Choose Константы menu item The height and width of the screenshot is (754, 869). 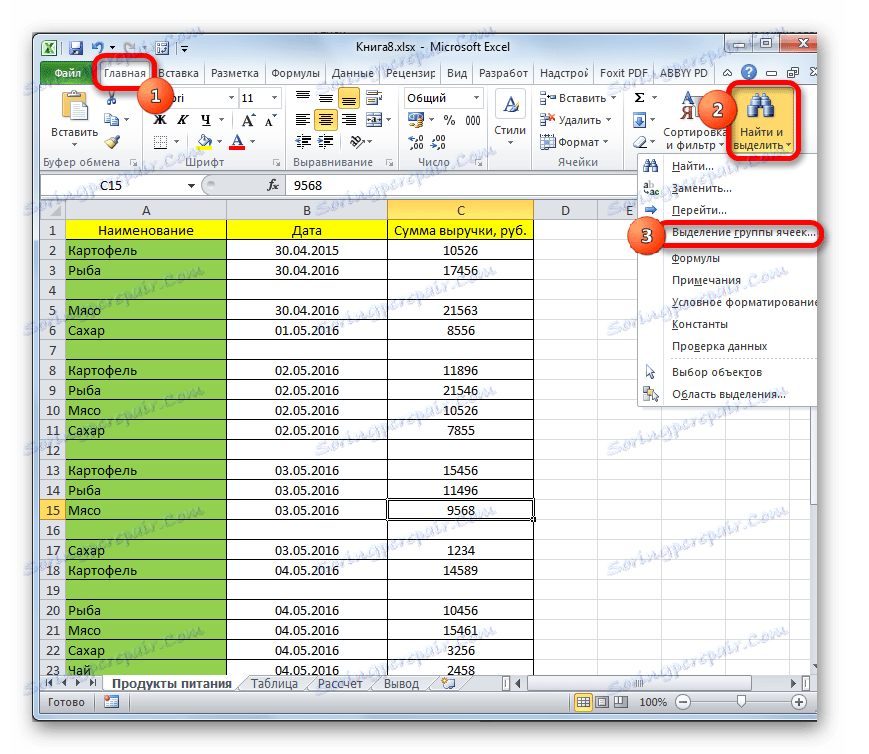click(699, 324)
